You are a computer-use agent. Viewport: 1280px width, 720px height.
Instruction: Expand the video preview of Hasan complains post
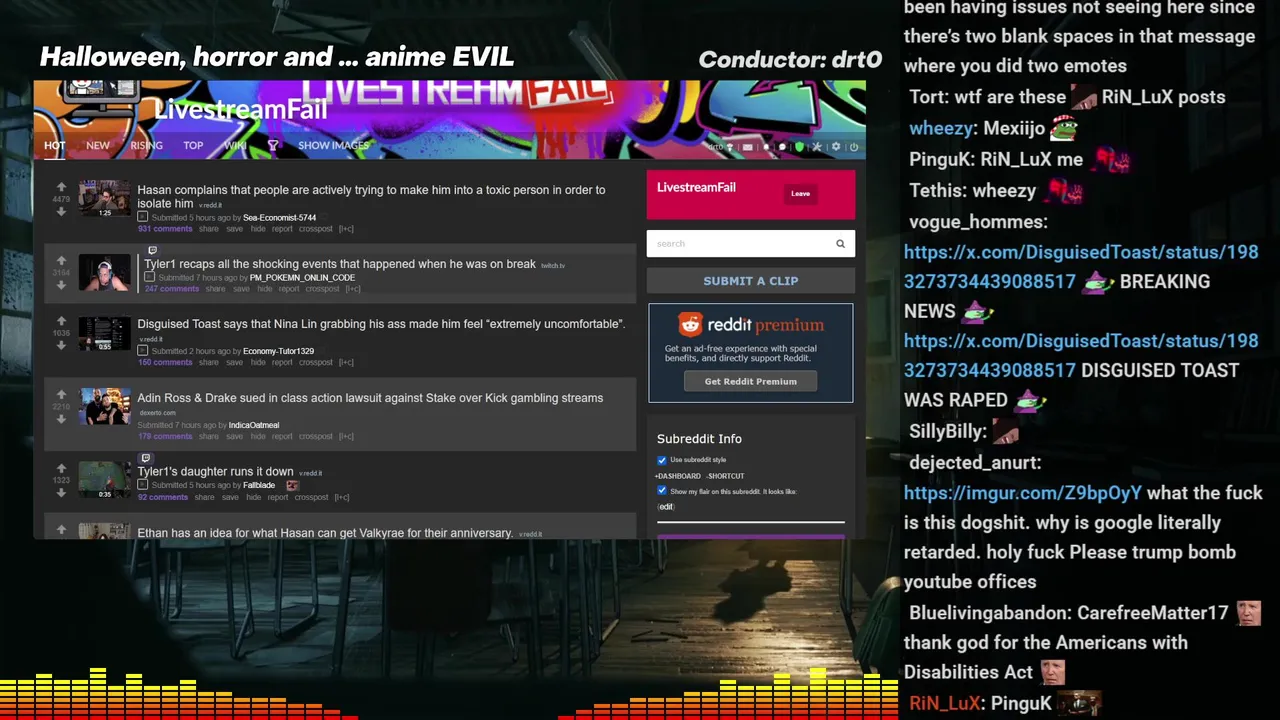click(x=142, y=217)
